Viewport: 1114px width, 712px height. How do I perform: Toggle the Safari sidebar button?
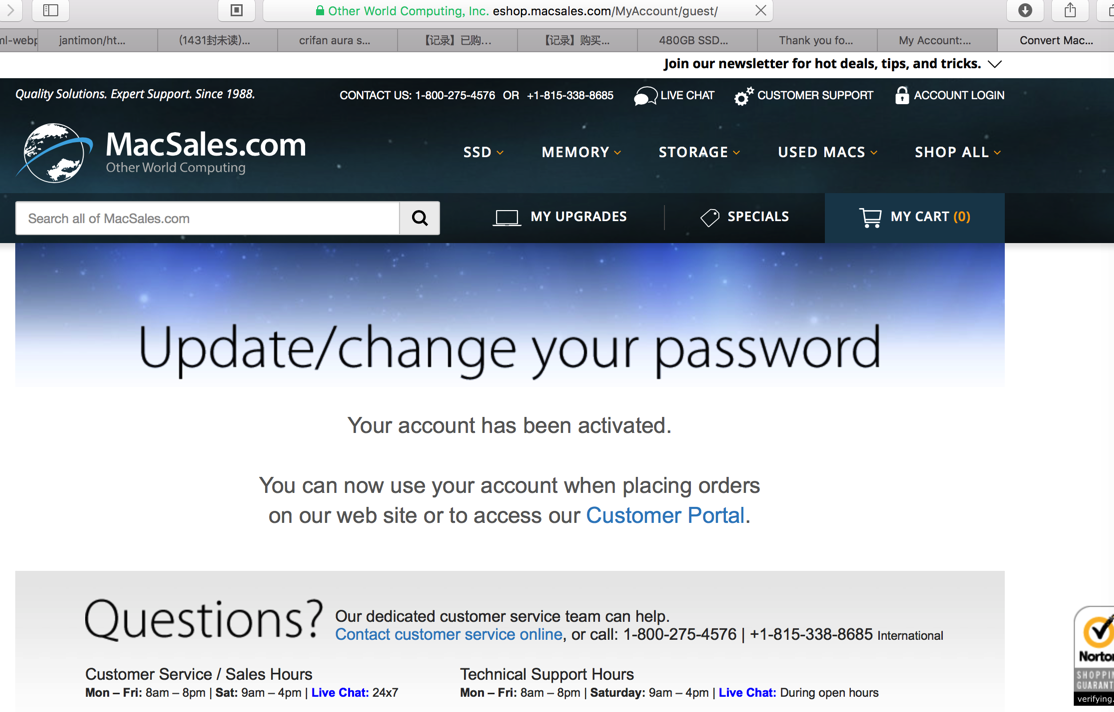[x=50, y=10]
